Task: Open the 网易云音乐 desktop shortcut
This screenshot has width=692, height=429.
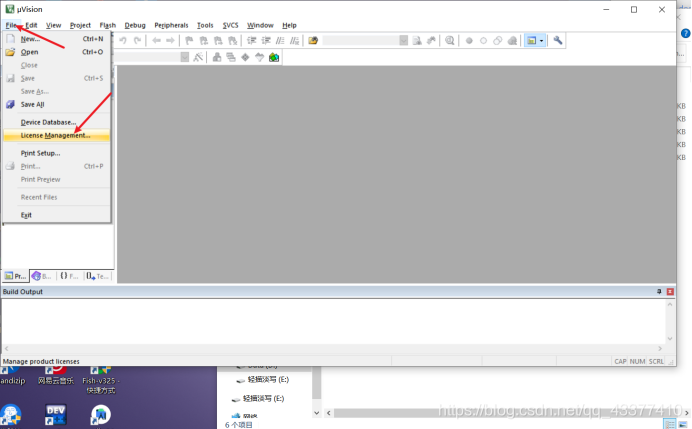Action: [x=56, y=376]
